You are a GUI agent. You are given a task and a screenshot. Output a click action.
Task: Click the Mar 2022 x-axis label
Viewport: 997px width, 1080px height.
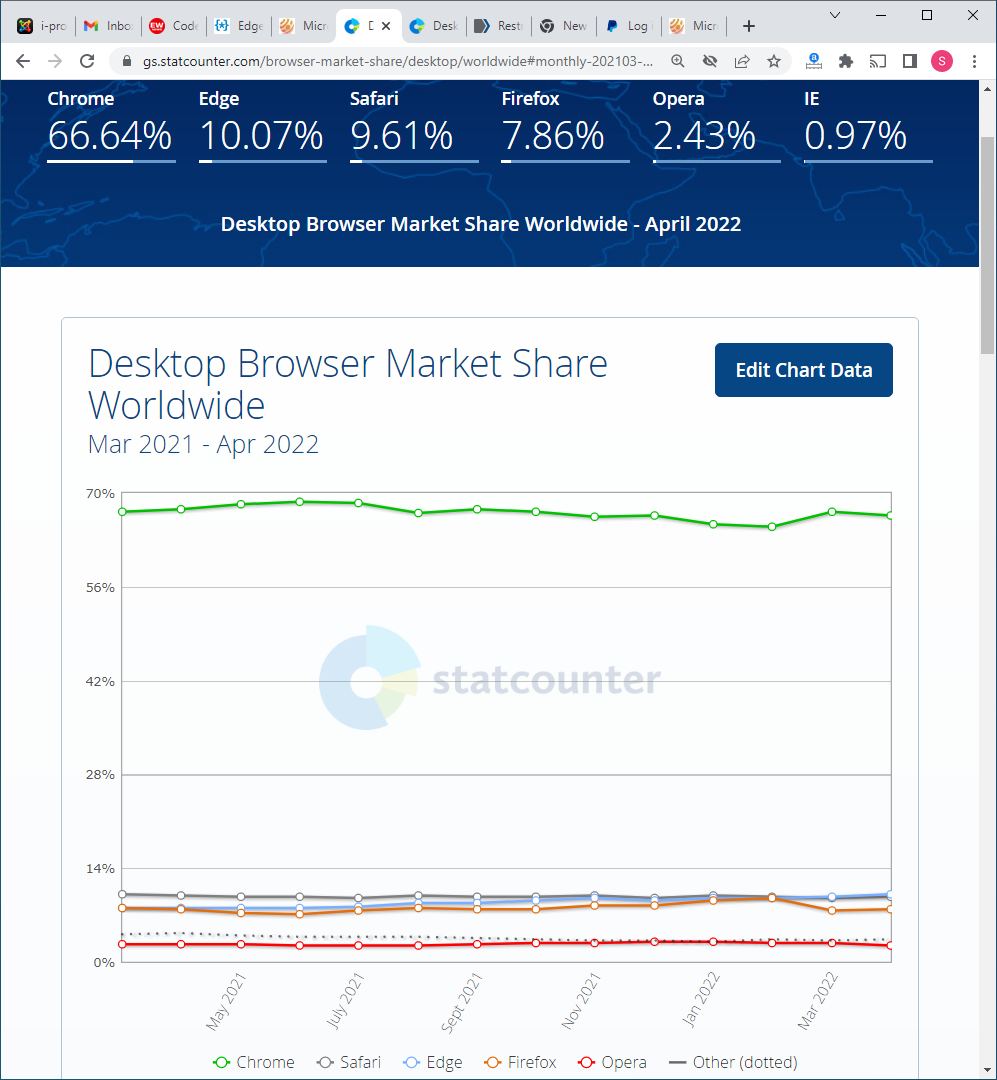(x=818, y=1001)
